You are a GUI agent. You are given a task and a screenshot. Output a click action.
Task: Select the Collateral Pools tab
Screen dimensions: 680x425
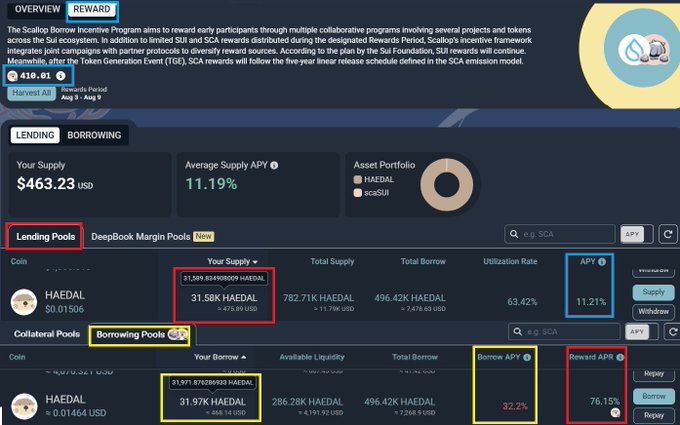click(47, 334)
